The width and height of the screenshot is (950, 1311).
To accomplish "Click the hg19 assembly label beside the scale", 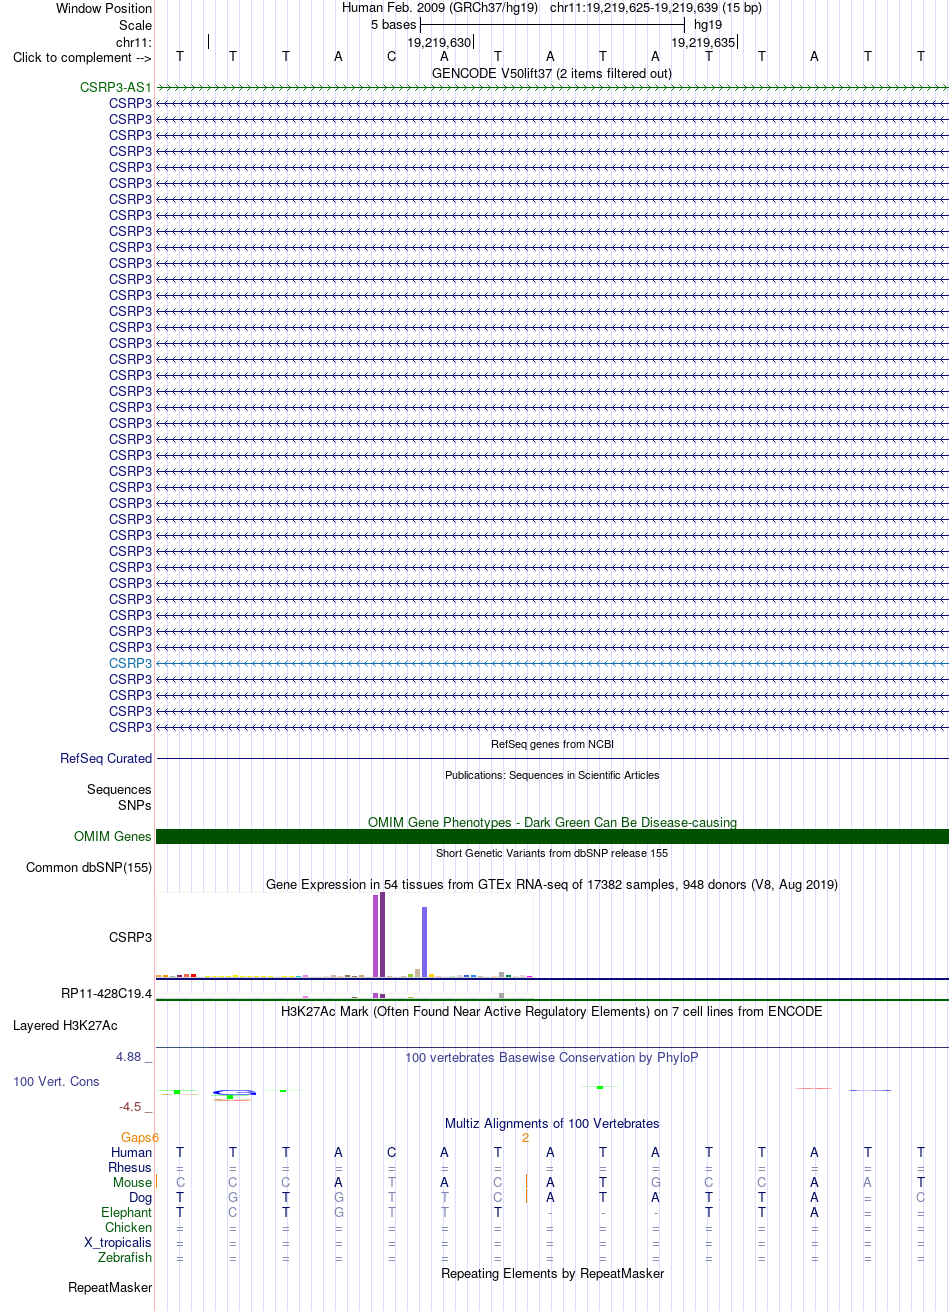I will pyautogui.click(x=708, y=24).
